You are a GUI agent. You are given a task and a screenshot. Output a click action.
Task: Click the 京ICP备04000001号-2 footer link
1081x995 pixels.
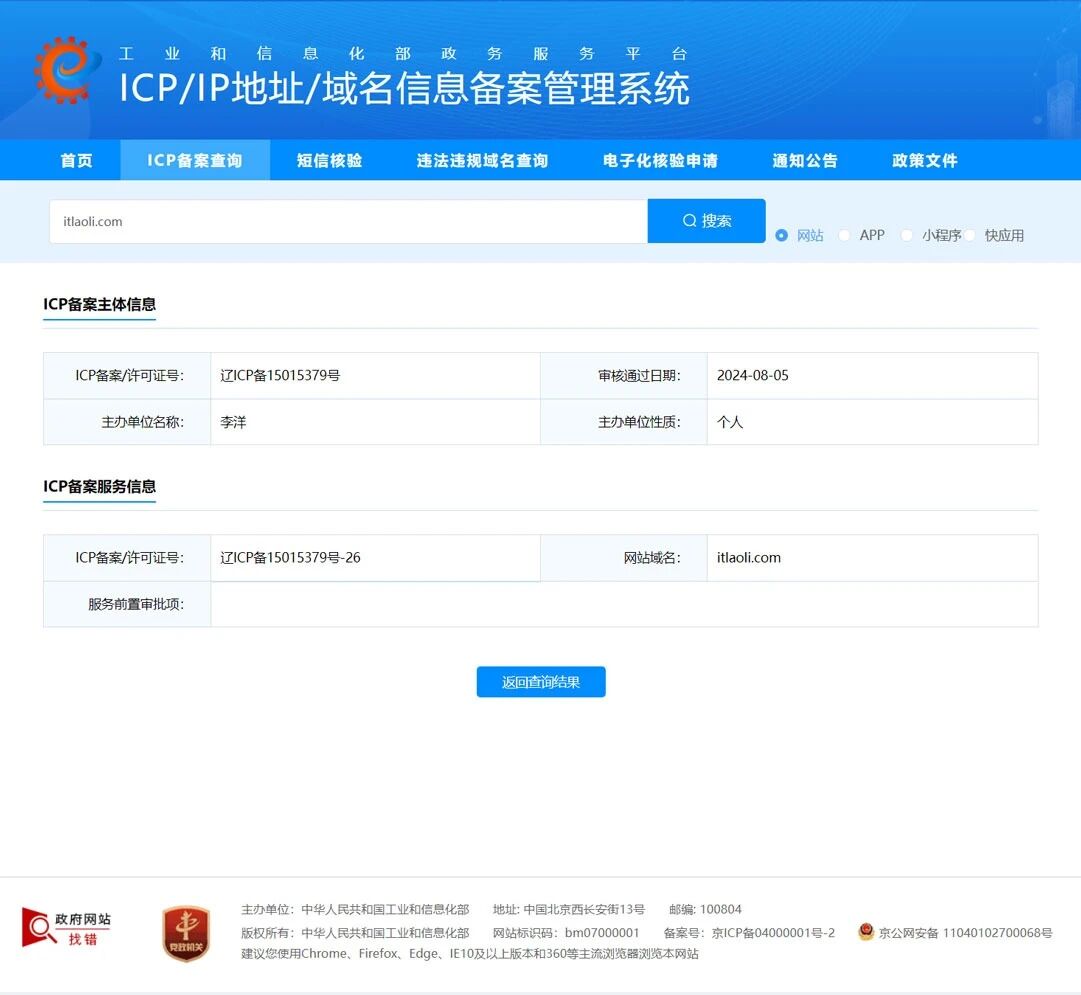[x=773, y=933]
